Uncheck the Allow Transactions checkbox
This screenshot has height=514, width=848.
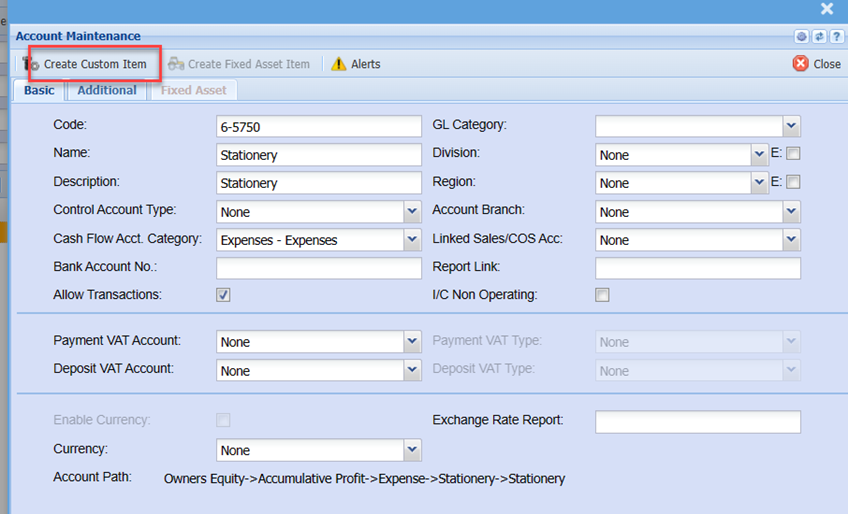223,295
